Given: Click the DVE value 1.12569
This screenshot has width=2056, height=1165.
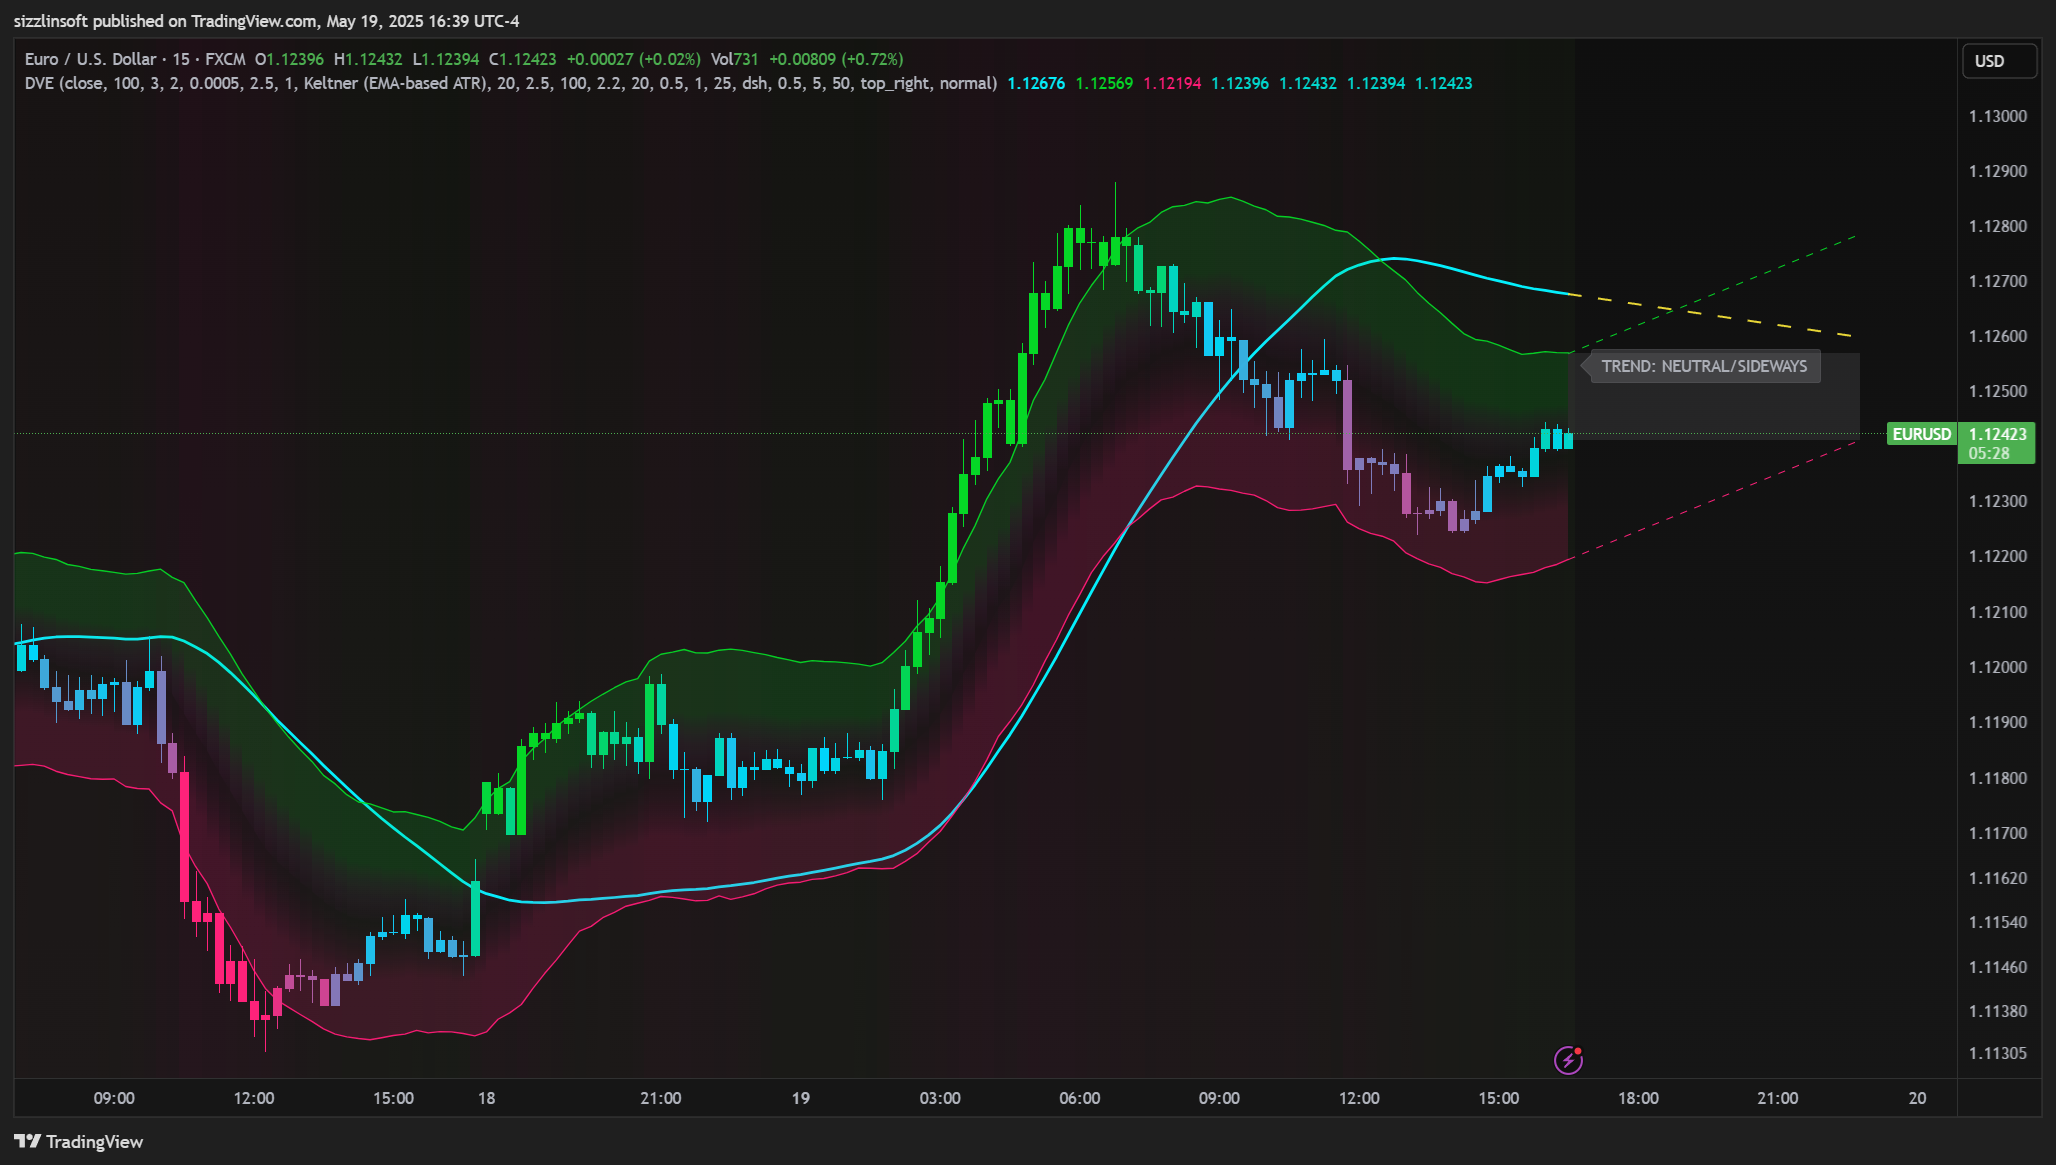Looking at the screenshot, I should (1104, 83).
